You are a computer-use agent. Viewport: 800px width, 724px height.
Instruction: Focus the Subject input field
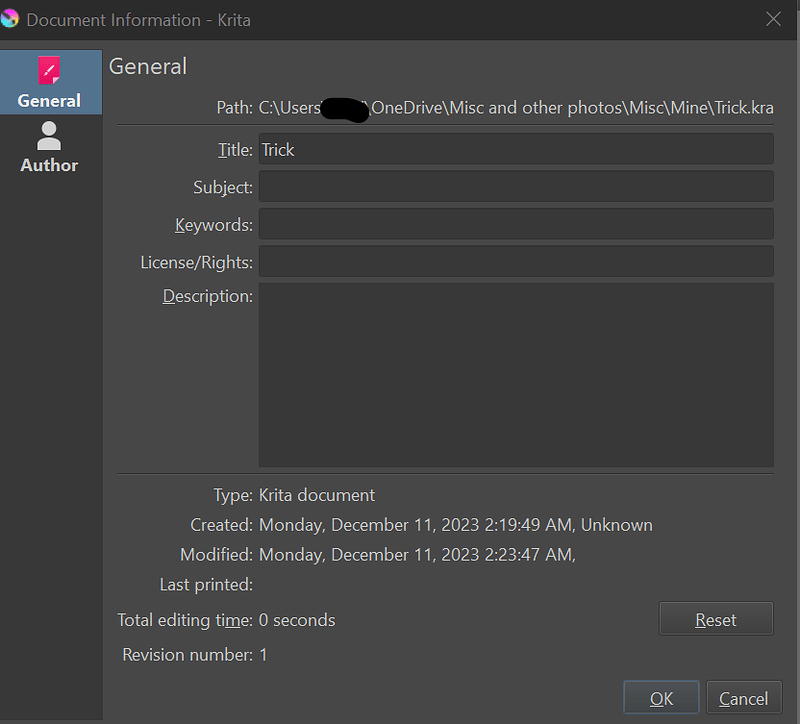pyautogui.click(x=516, y=186)
